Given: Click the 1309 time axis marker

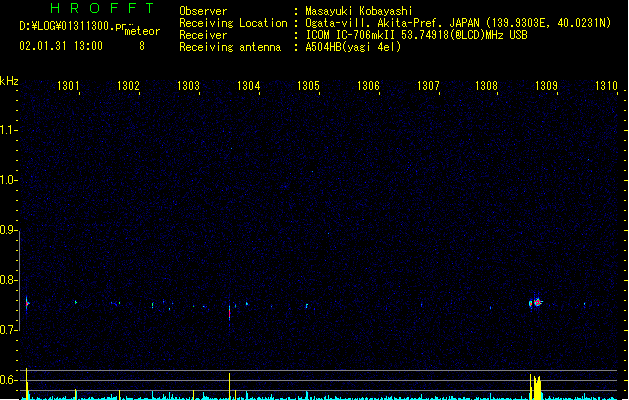Looking at the screenshot, I should (x=546, y=86).
